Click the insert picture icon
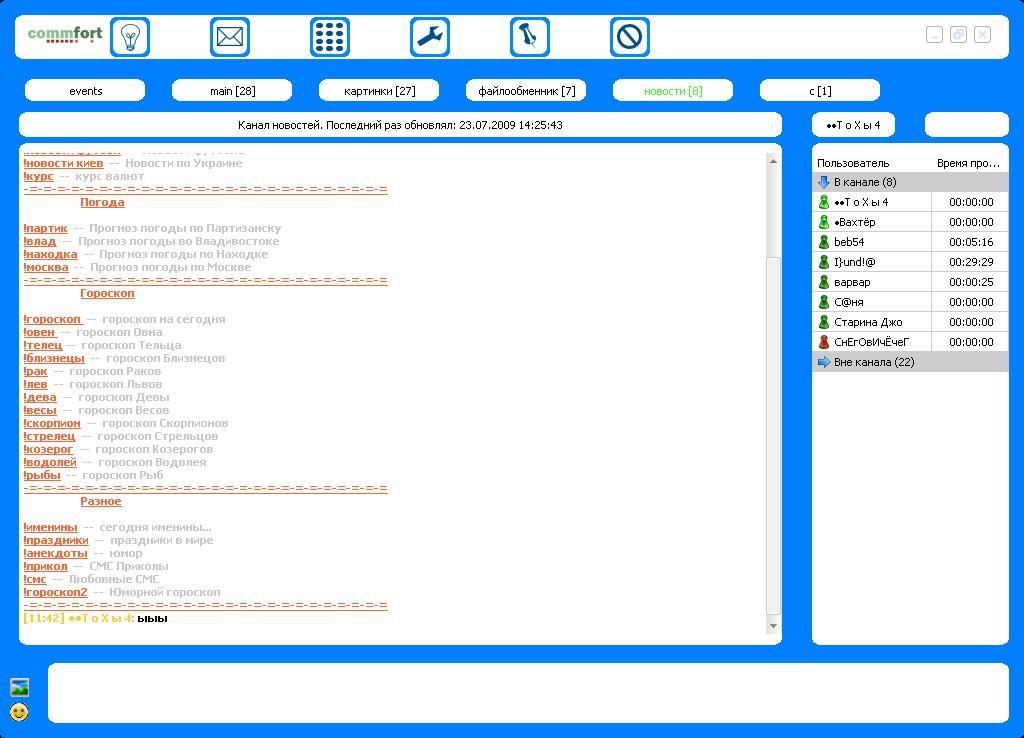This screenshot has height=738, width=1024. pos(19,687)
